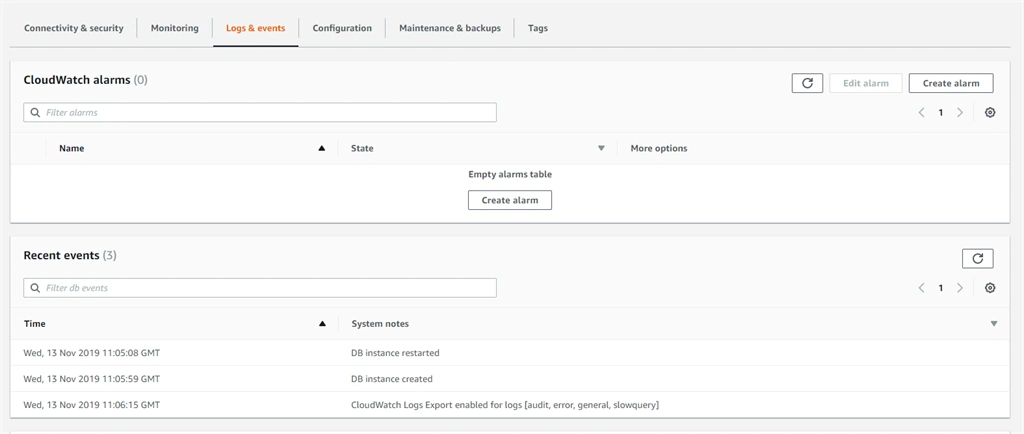Go to next page of alarms
The width and height of the screenshot is (1024, 434).
[x=960, y=112]
